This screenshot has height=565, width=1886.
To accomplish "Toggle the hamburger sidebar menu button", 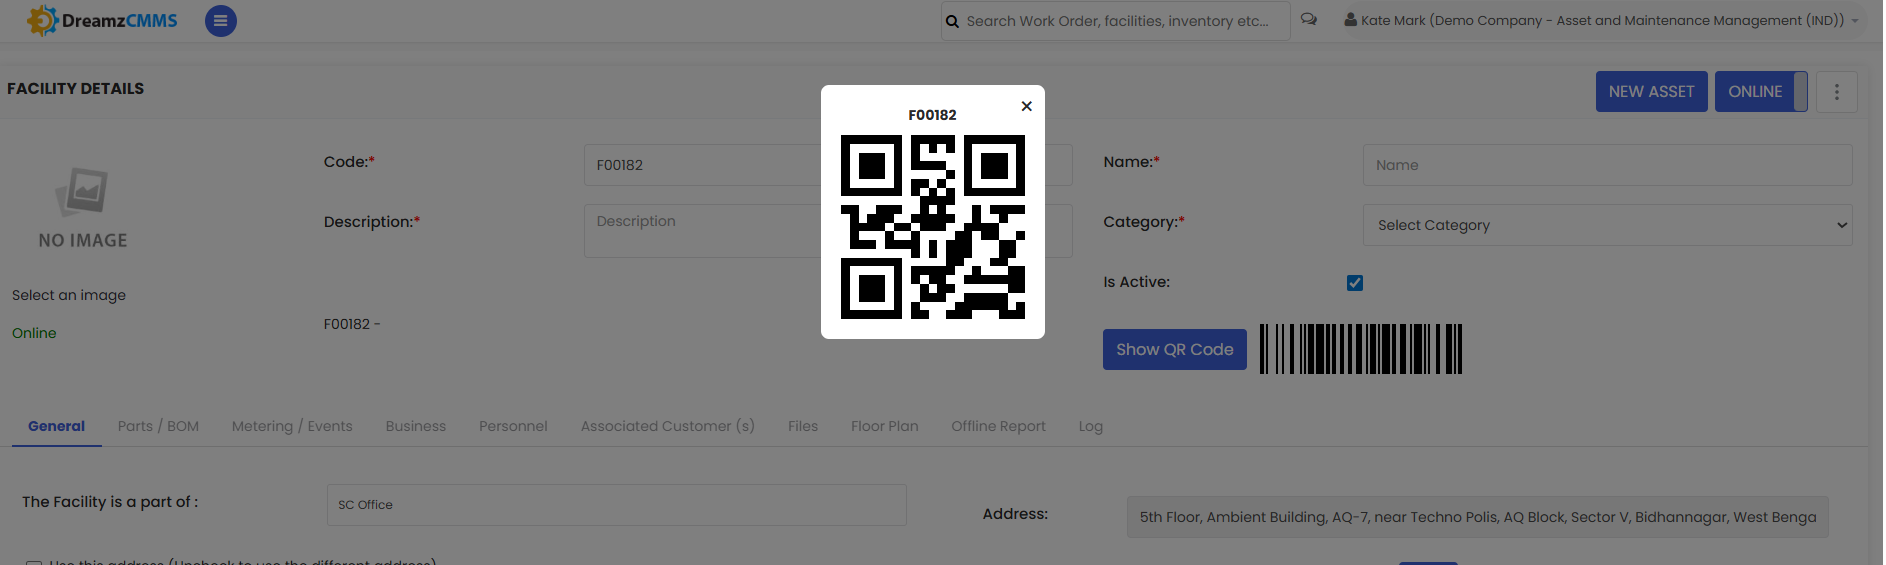I will (221, 20).
